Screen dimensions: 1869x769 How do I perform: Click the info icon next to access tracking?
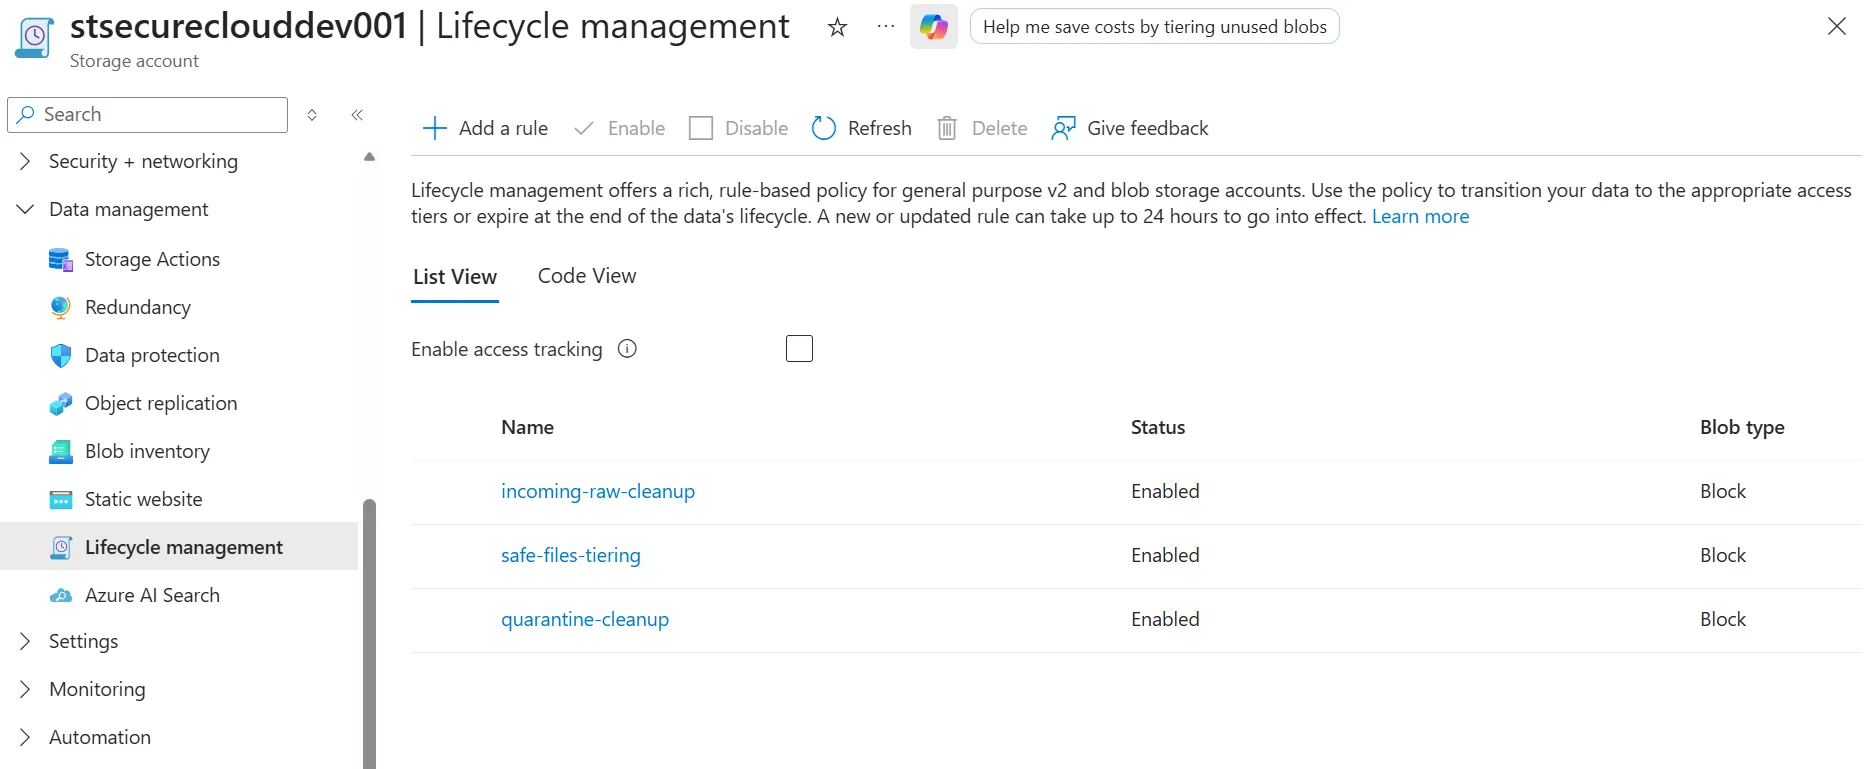tap(627, 349)
